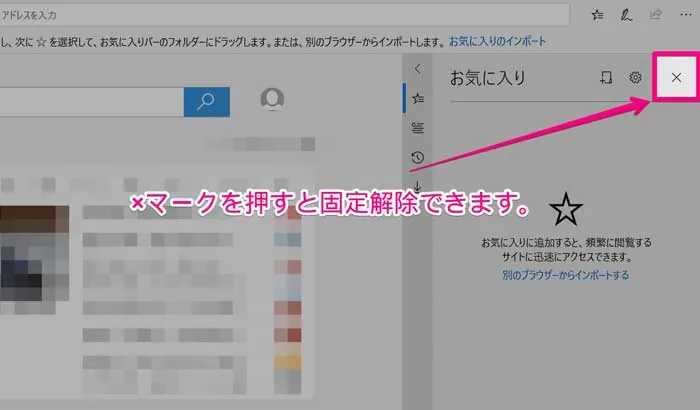Screen dimensions: 700x410
Task: Open the Hub favorites star icon in the toolbar
Action: pyautogui.click(x=597, y=15)
